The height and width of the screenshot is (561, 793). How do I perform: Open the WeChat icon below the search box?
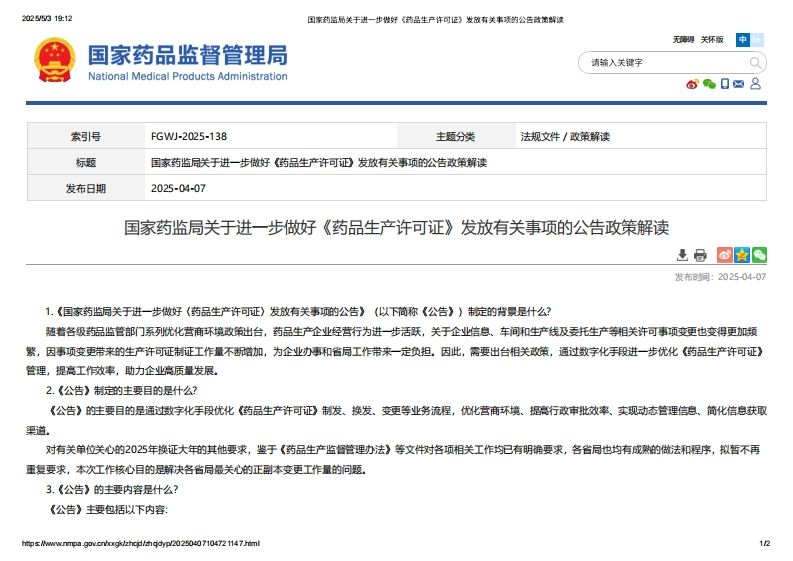pos(709,84)
